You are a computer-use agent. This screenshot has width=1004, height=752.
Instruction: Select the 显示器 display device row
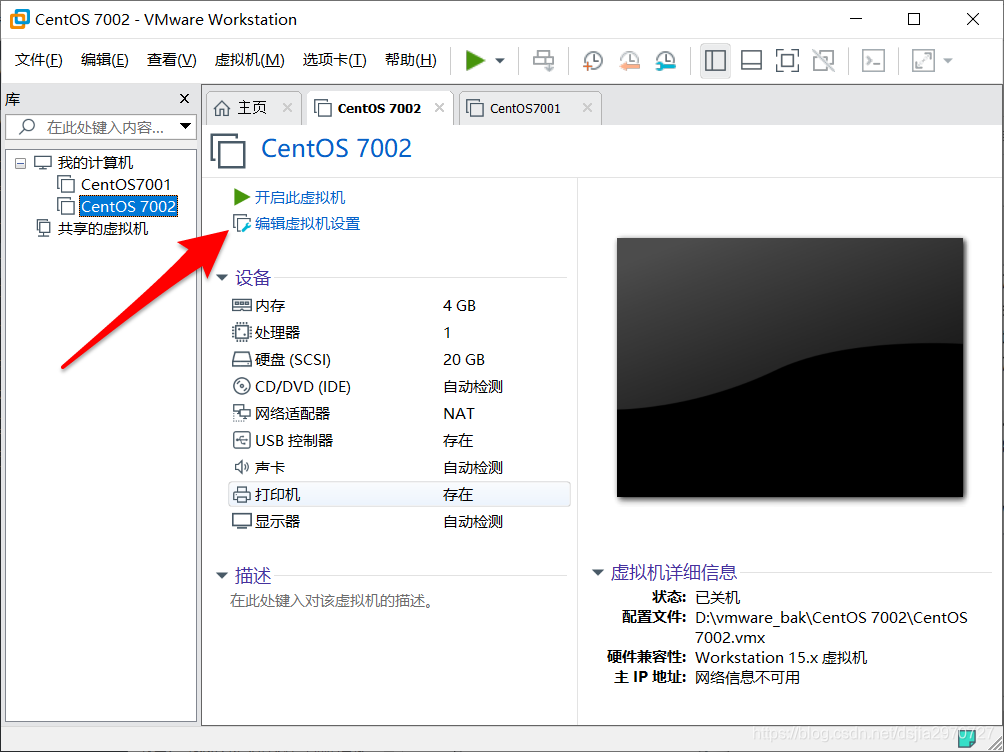point(399,521)
